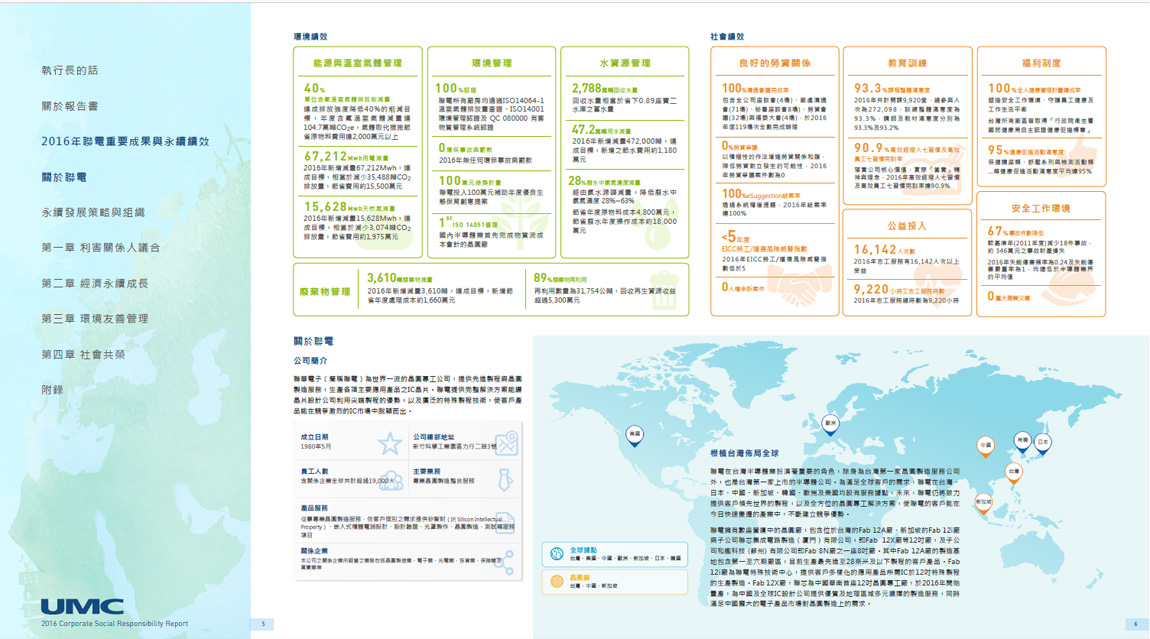Image resolution: width=1150 pixels, height=639 pixels.
Task: Click the 廢棄物管理 green section label
Action: (326, 292)
